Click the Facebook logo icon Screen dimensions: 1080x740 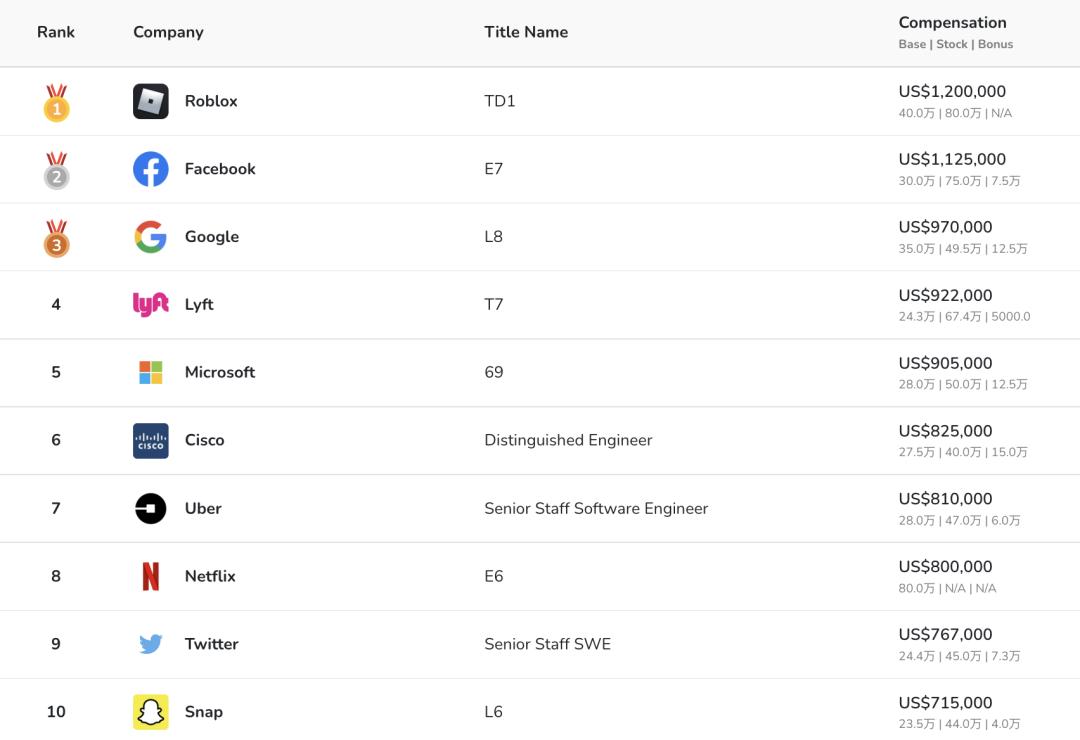[151, 169]
